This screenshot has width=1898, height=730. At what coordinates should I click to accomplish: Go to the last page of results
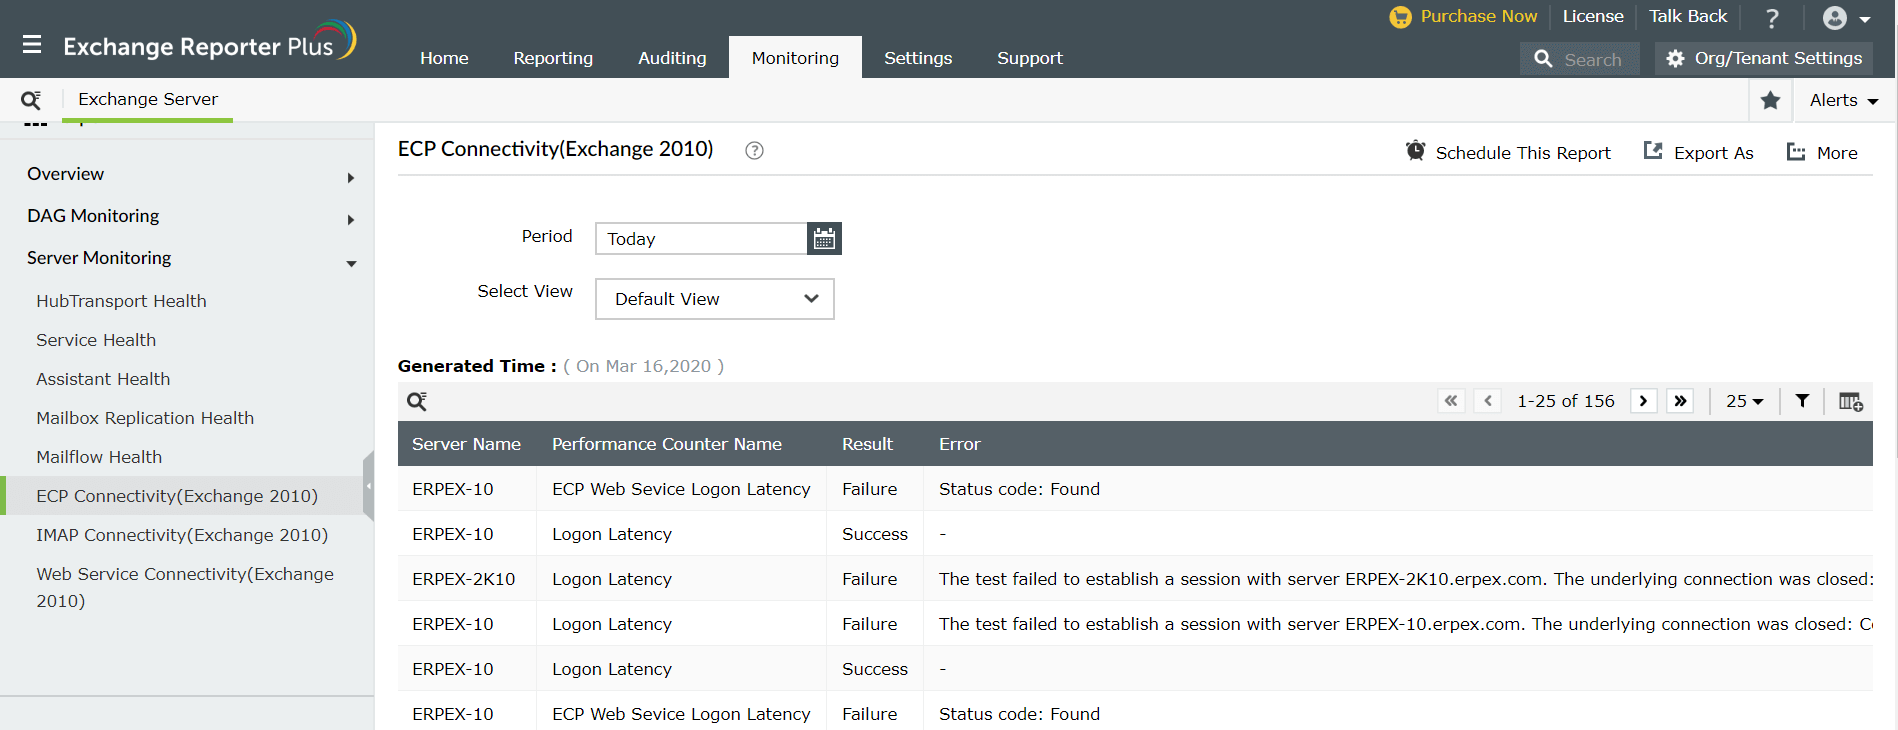click(1680, 401)
